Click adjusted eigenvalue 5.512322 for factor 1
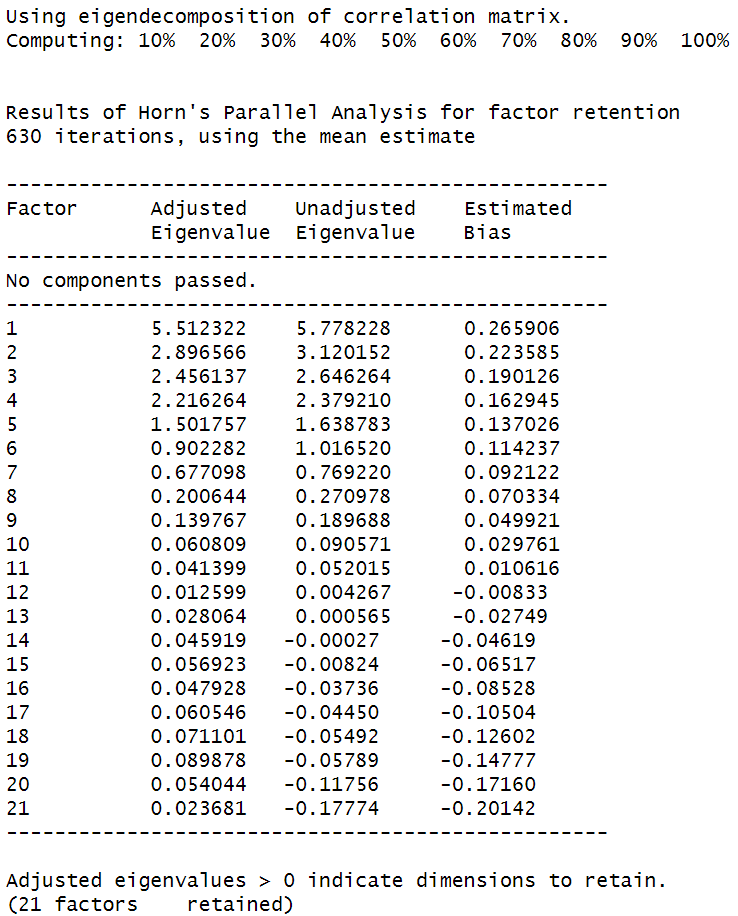The height and width of the screenshot is (916, 738). tap(198, 329)
